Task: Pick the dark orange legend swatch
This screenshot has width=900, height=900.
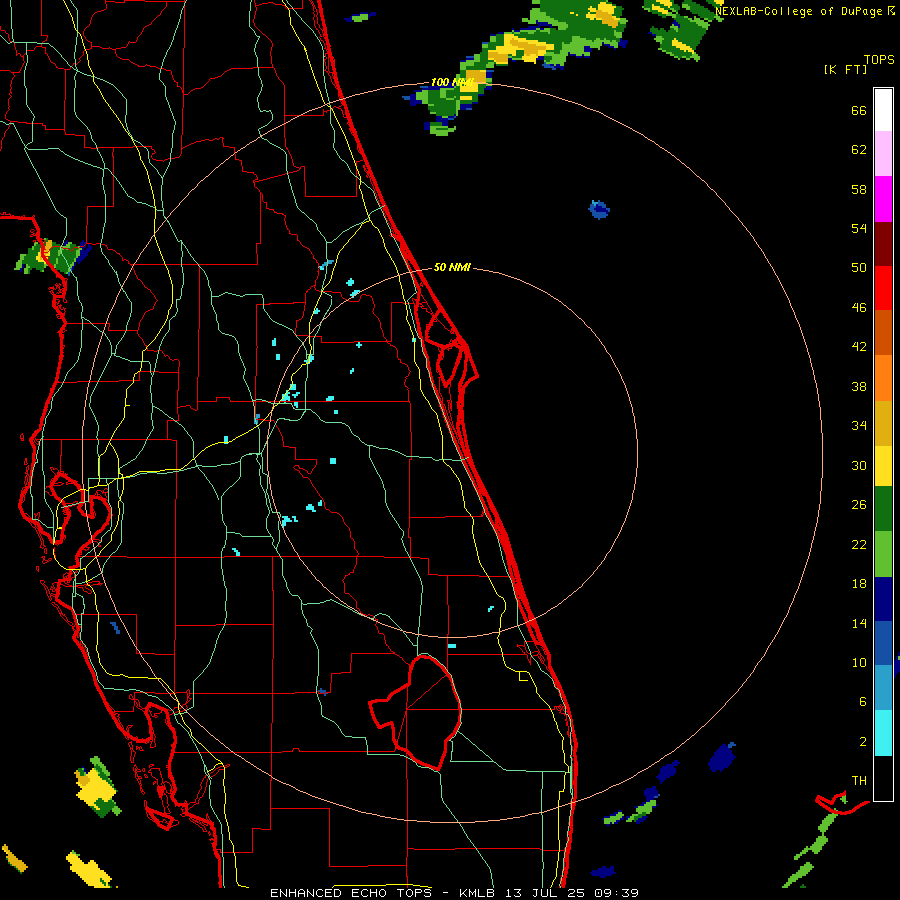Action: (x=883, y=332)
